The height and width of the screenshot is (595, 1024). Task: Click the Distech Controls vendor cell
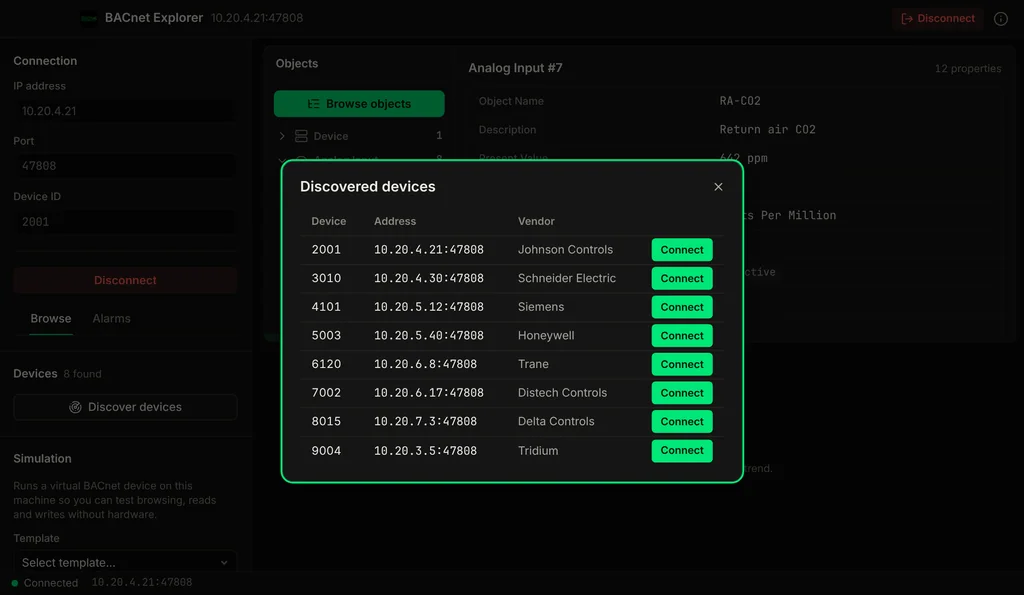tap(562, 393)
